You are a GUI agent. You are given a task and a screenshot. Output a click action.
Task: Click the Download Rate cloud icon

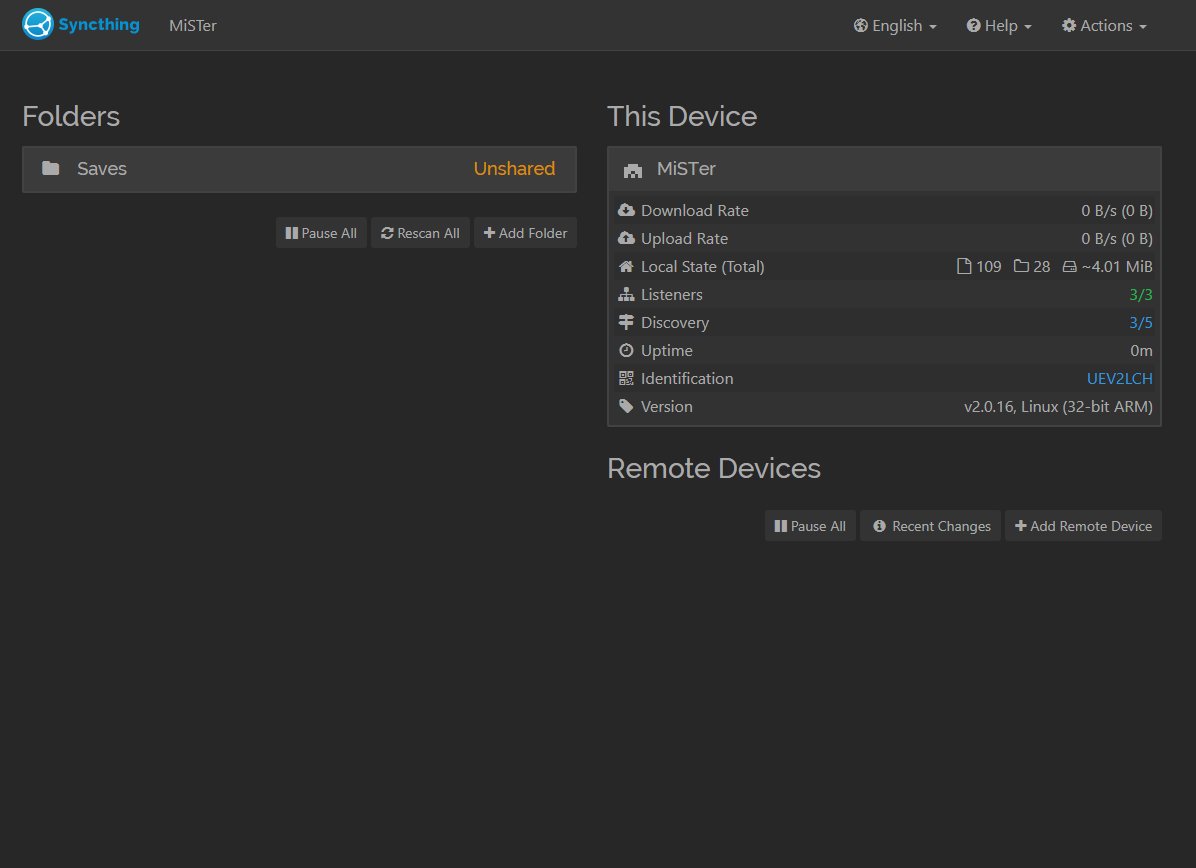click(x=626, y=210)
